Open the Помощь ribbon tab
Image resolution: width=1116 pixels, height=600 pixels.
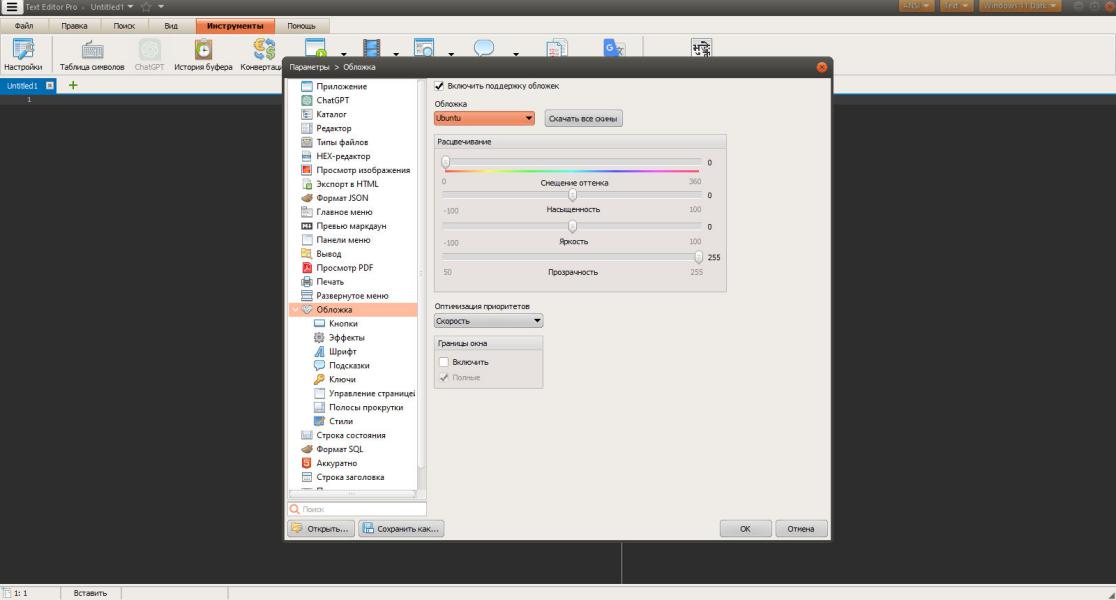[x=301, y=26]
